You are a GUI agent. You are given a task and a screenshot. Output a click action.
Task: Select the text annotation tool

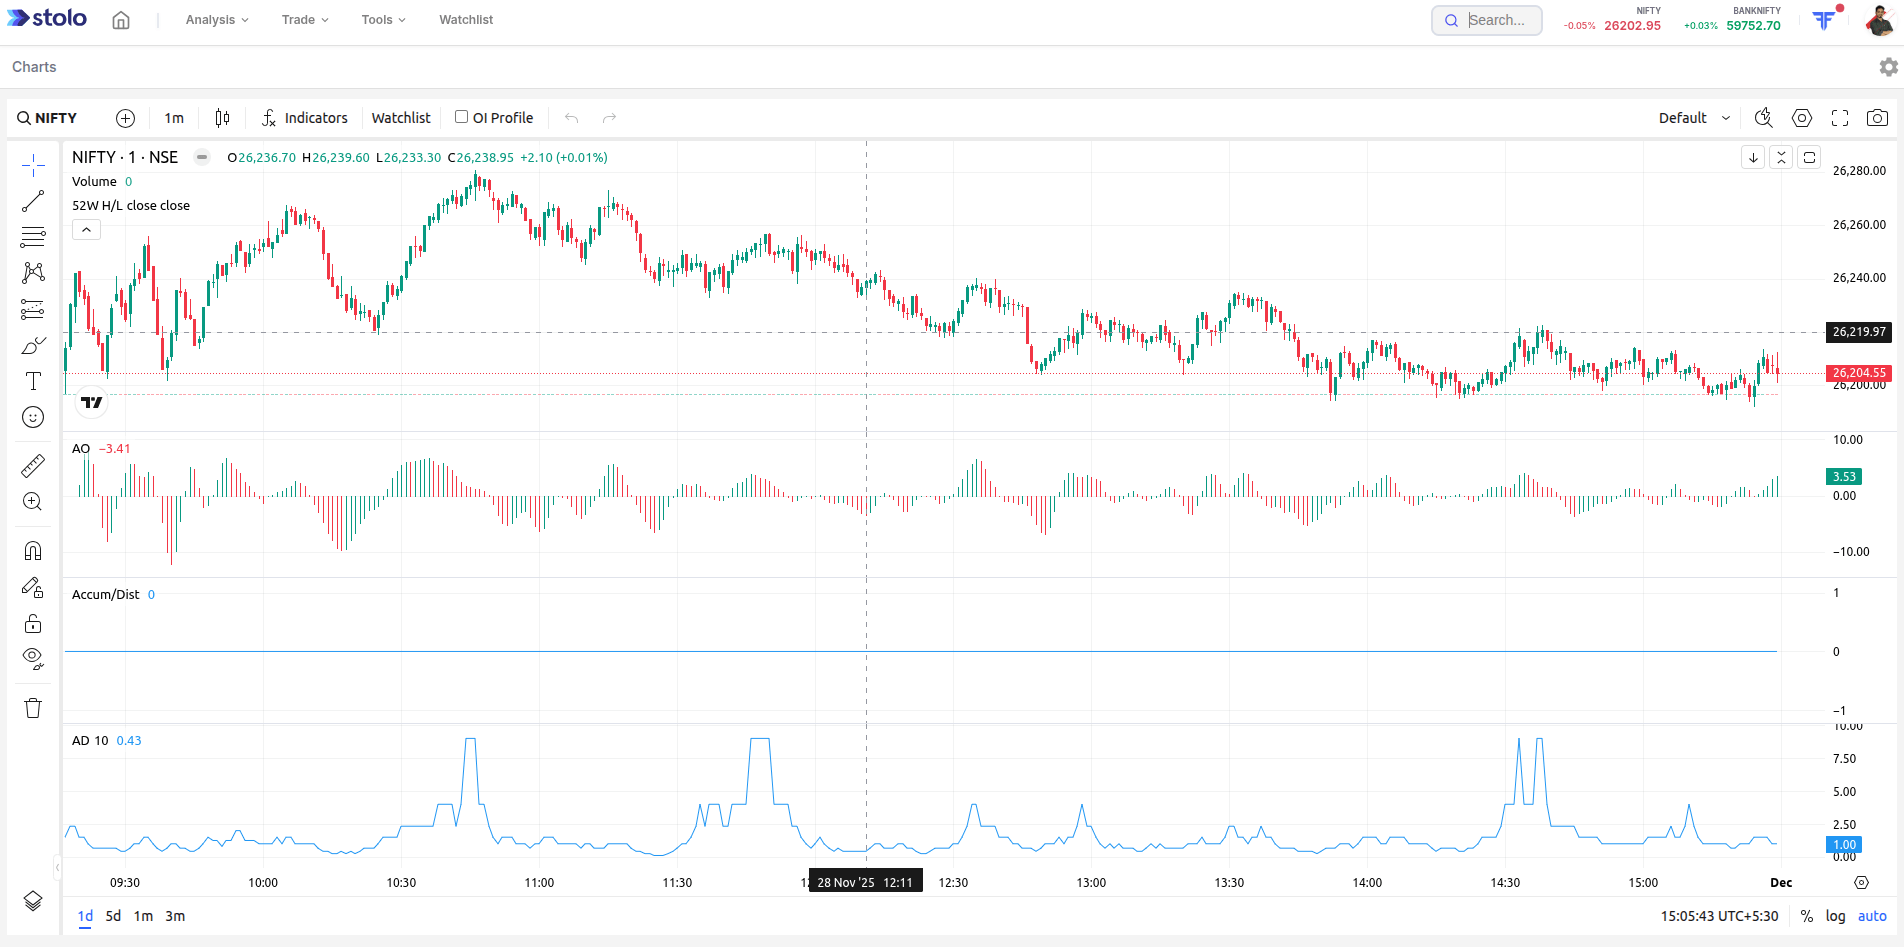point(33,381)
